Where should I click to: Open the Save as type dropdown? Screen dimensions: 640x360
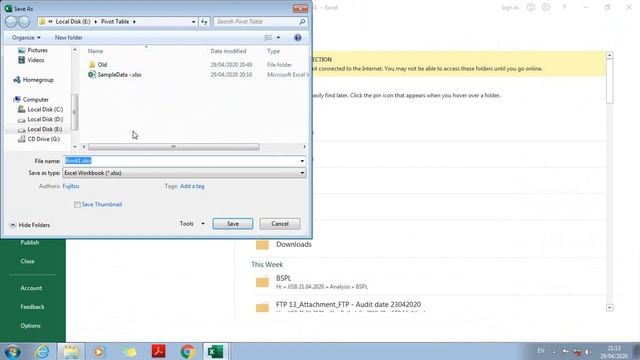184,173
